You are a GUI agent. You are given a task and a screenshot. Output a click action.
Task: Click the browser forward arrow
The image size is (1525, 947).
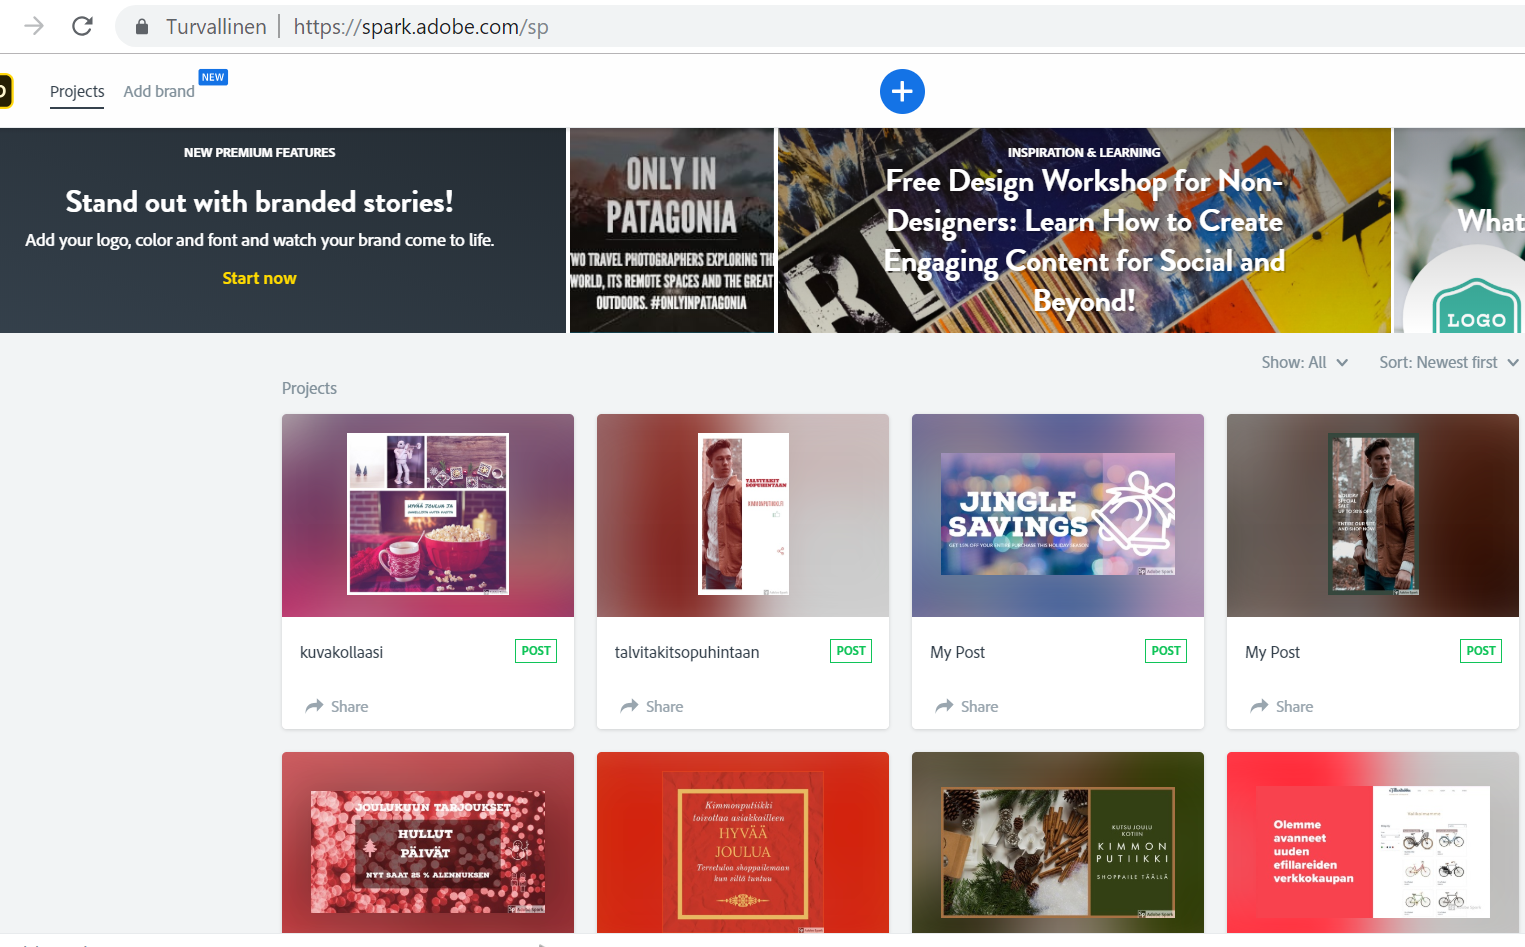click(x=34, y=26)
